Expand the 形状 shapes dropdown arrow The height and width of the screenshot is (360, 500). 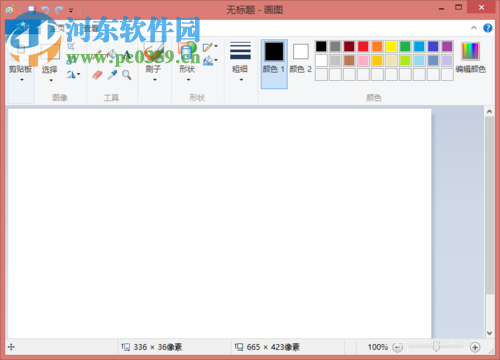(188, 80)
